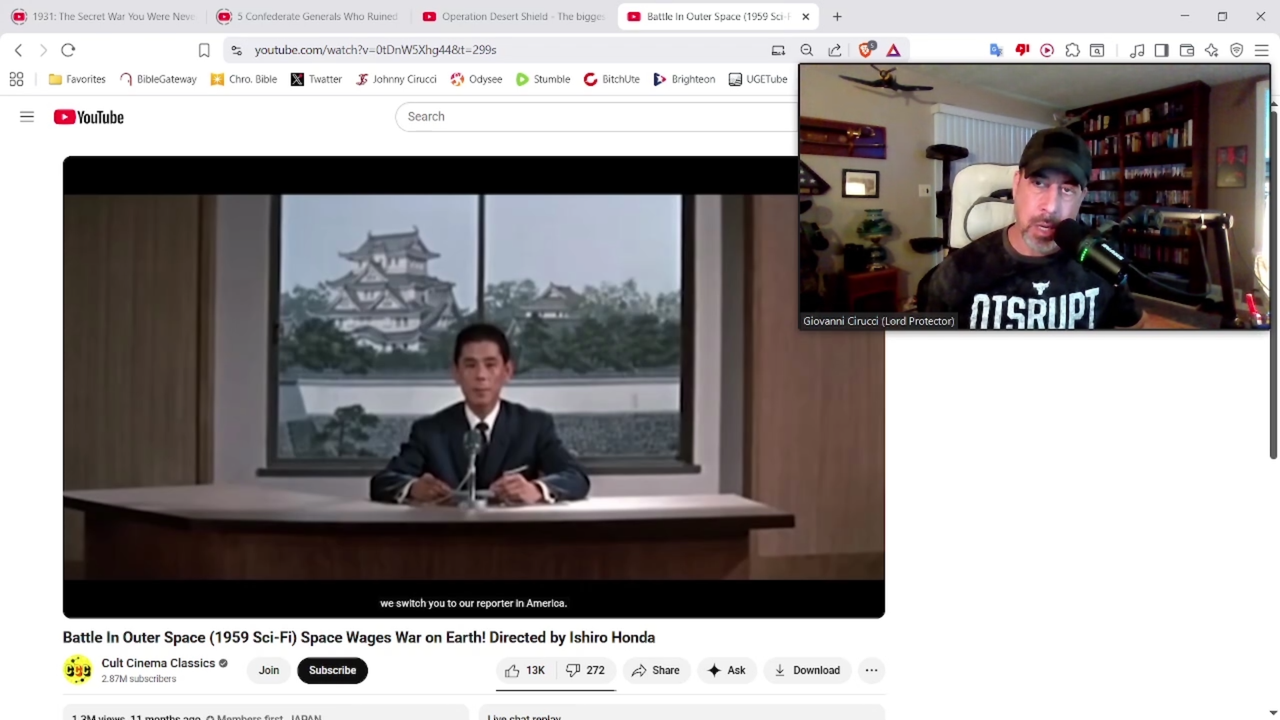Click the Join channel membership button
The width and height of the screenshot is (1280, 720).
(269, 670)
